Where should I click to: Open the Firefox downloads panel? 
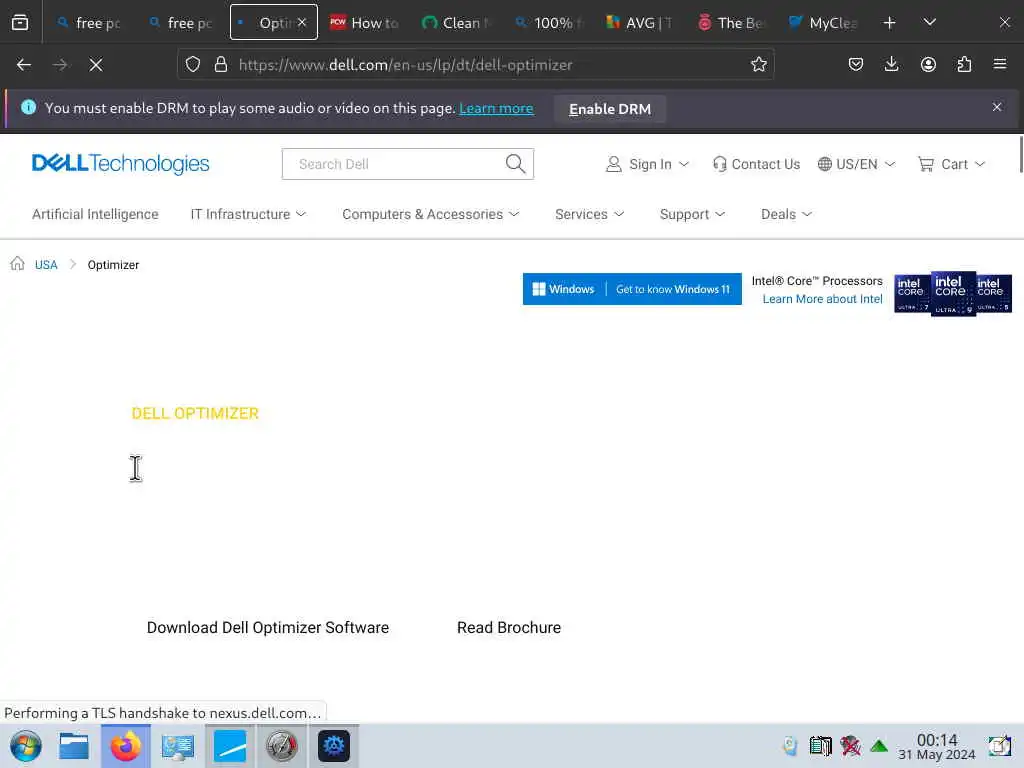[891, 65]
